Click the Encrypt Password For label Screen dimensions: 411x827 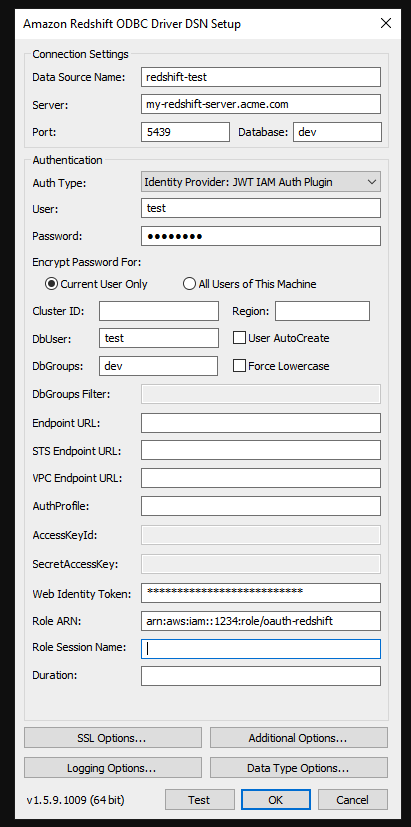click(x=87, y=262)
